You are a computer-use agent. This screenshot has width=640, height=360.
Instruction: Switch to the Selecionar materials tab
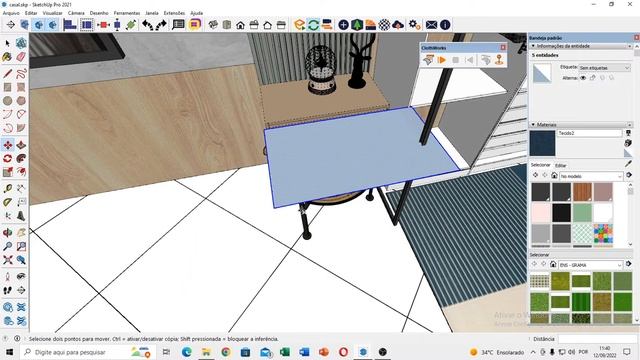click(540, 165)
